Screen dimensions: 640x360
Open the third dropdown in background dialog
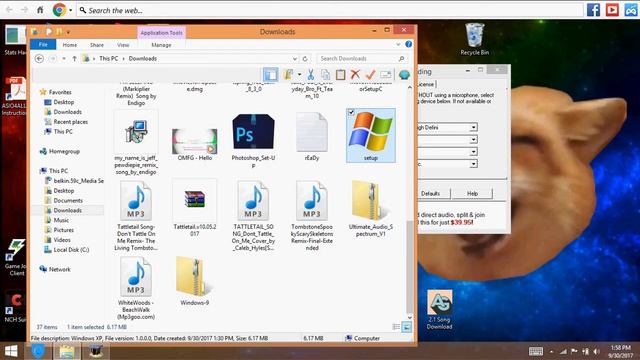(x=473, y=152)
